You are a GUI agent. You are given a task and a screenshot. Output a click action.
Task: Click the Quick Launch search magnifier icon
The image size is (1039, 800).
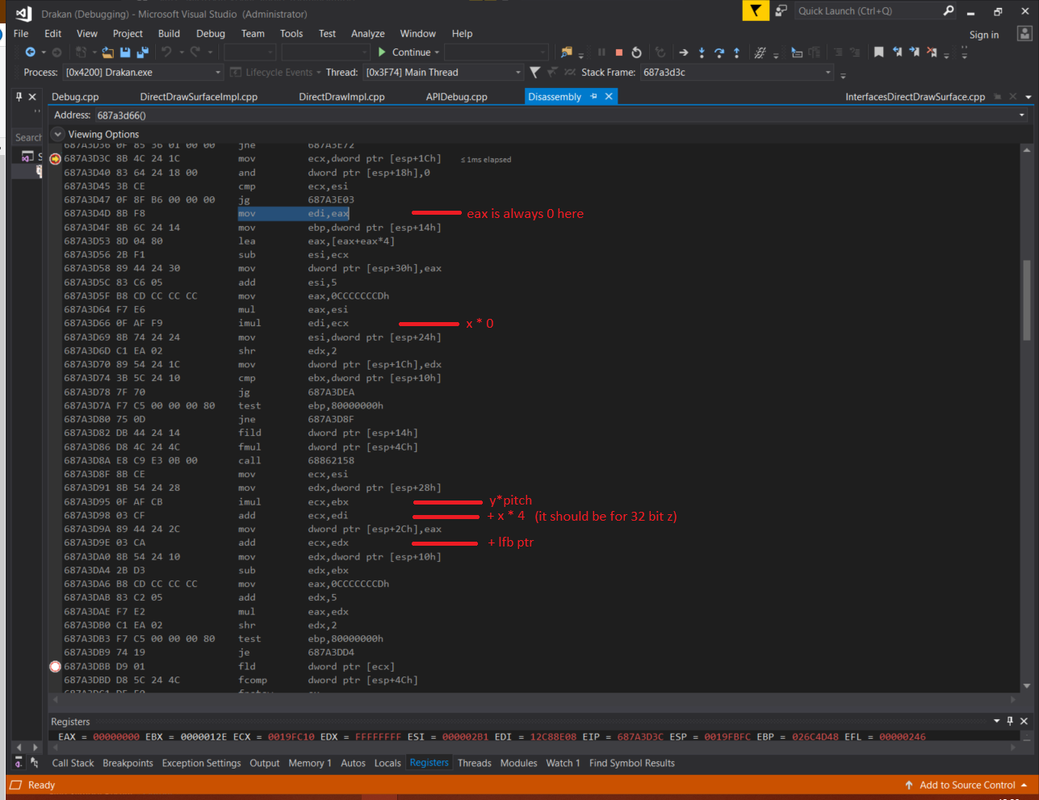coord(948,11)
